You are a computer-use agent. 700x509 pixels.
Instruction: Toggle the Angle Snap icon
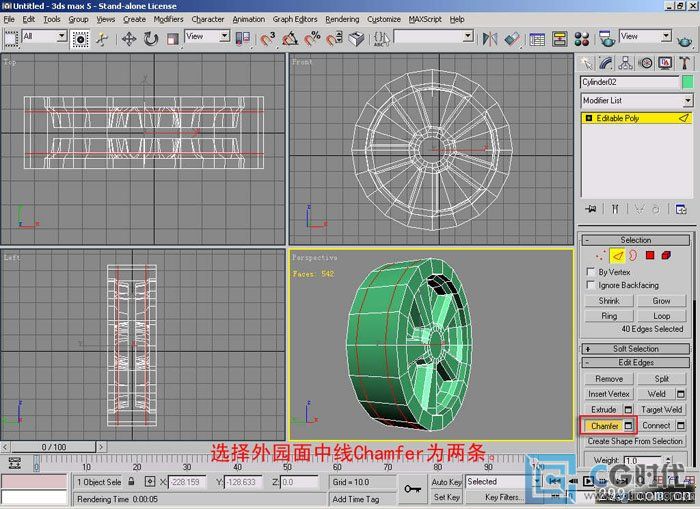pyautogui.click(x=290, y=39)
